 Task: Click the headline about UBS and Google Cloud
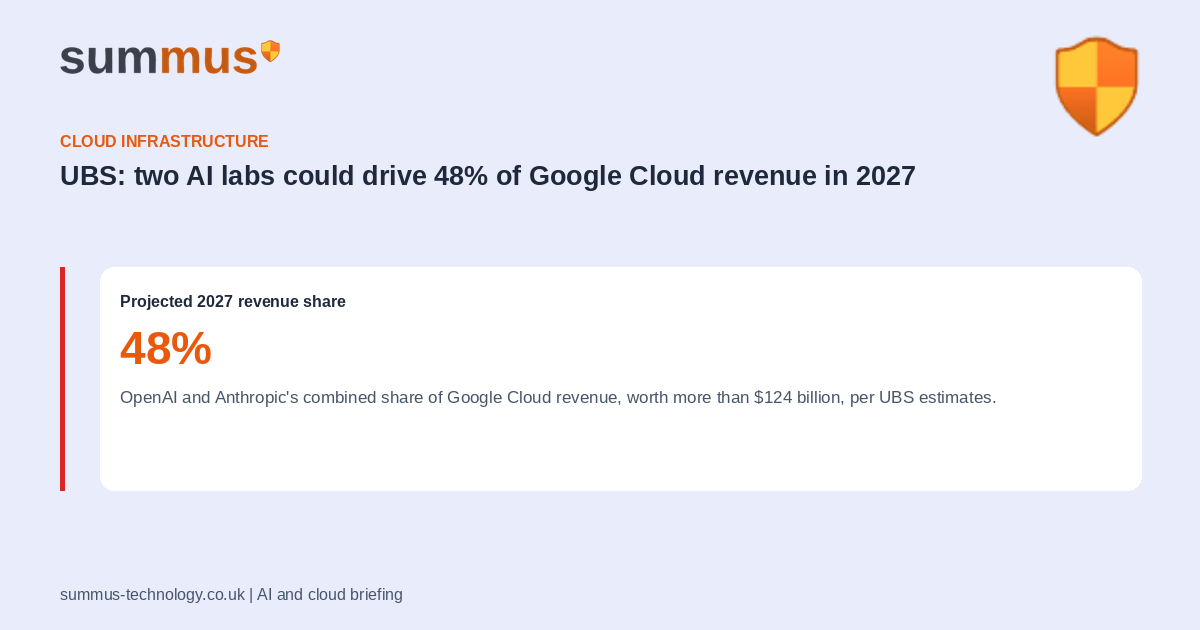coord(488,176)
